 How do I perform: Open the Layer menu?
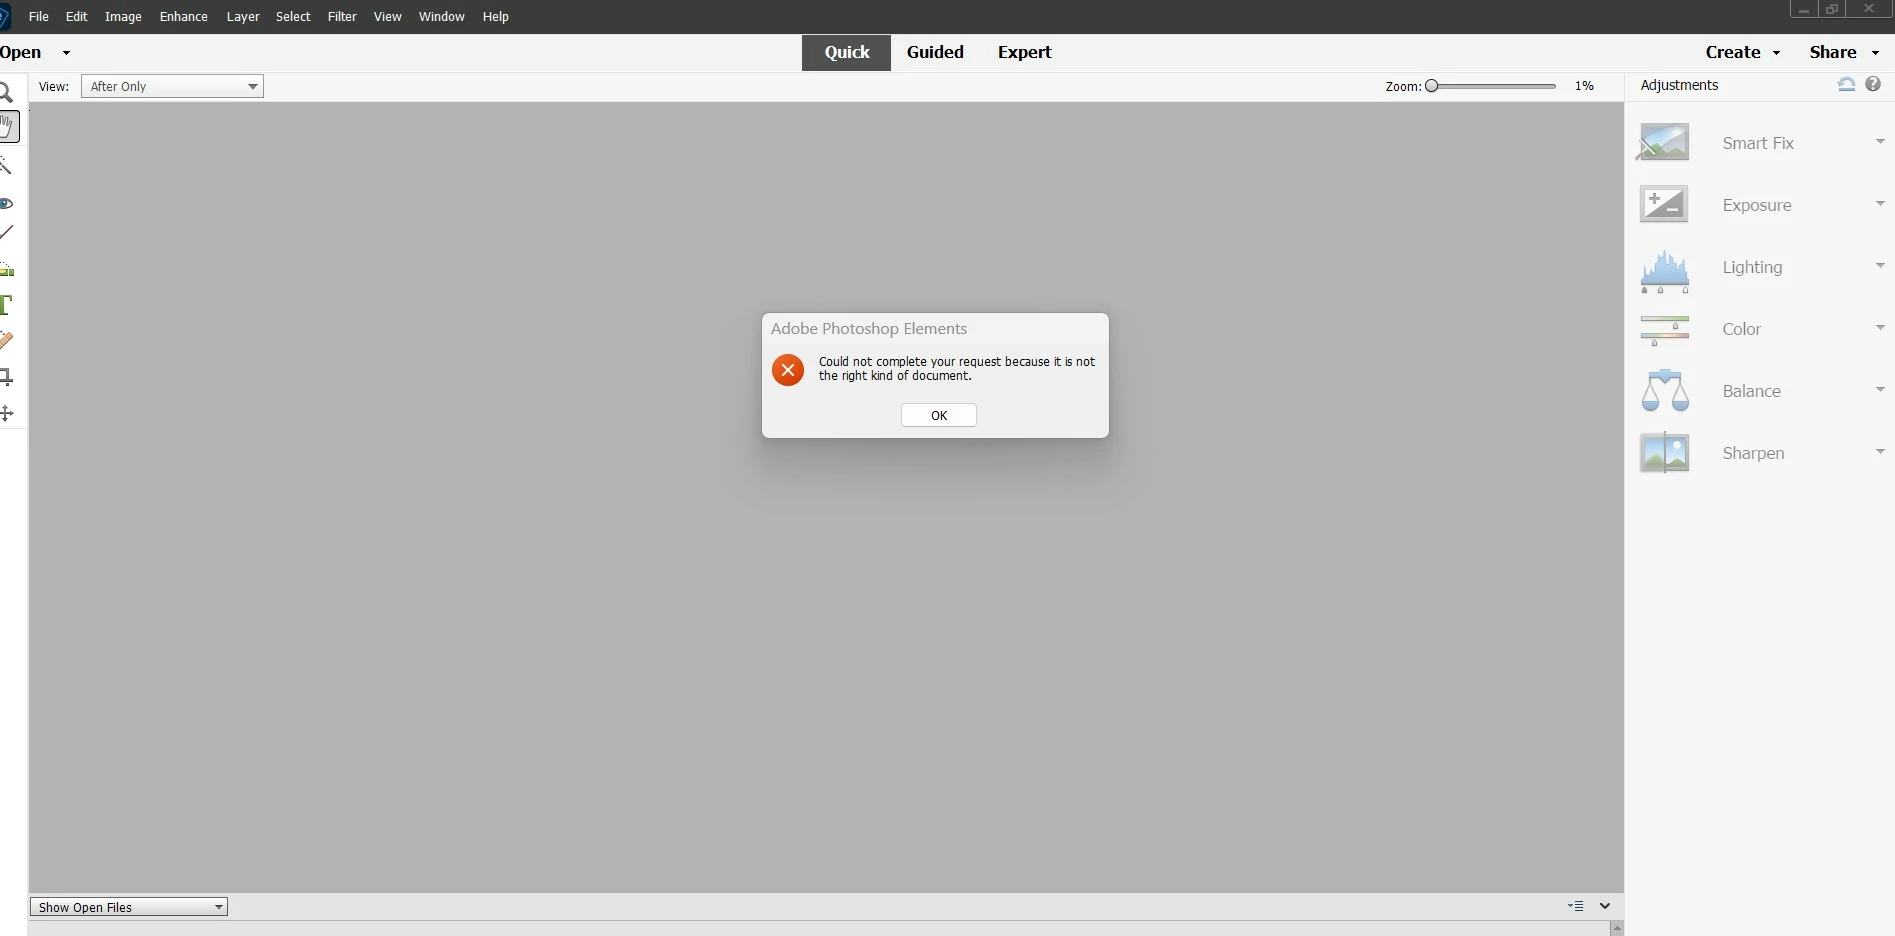(243, 17)
